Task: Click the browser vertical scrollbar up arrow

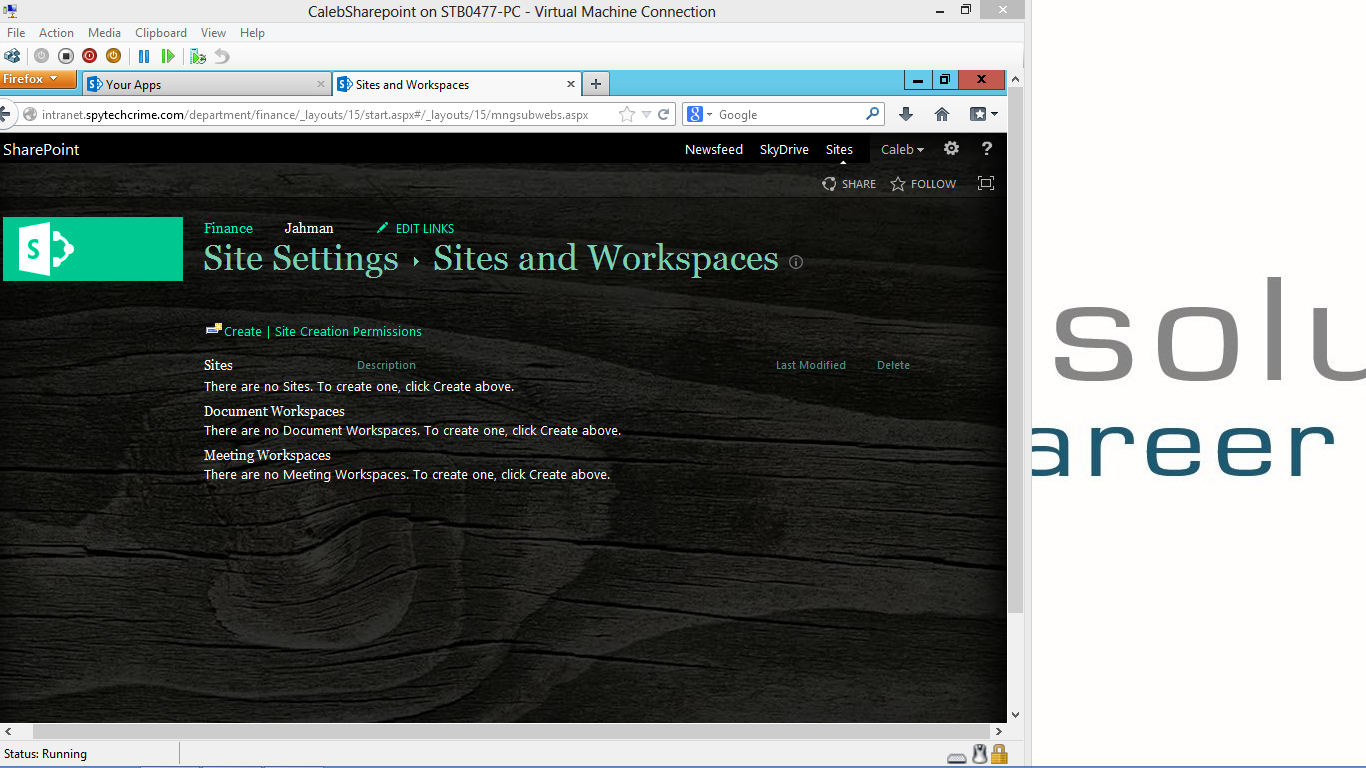Action: [x=1015, y=79]
